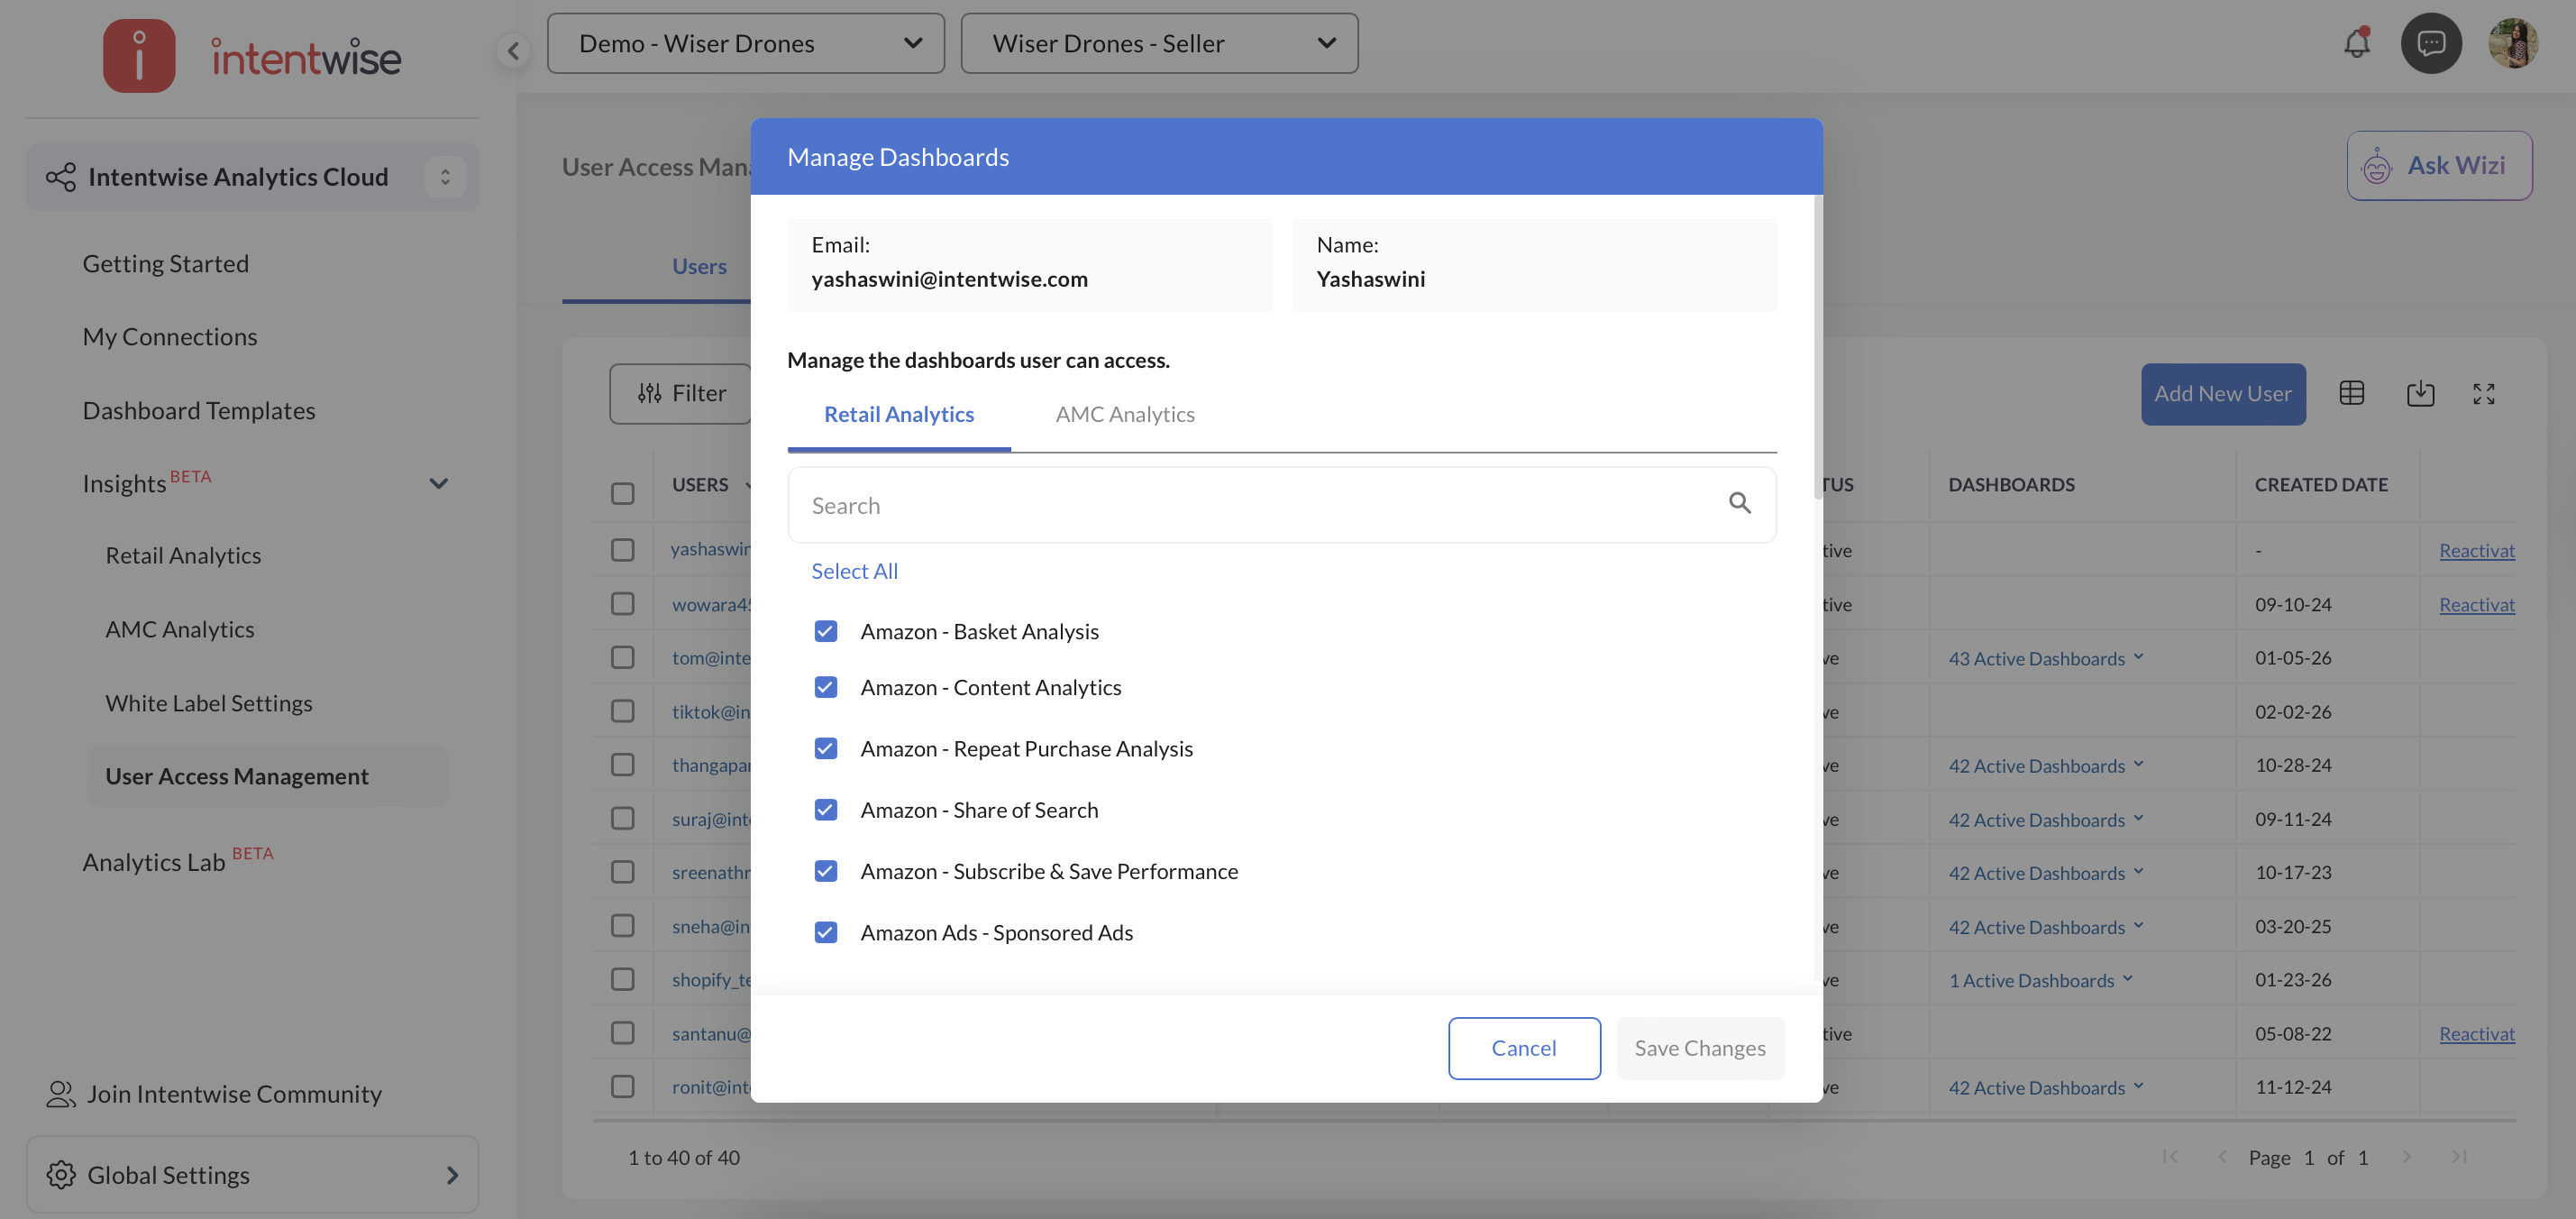Open the chat support icon
This screenshot has height=1219, width=2576.
coord(2430,44)
